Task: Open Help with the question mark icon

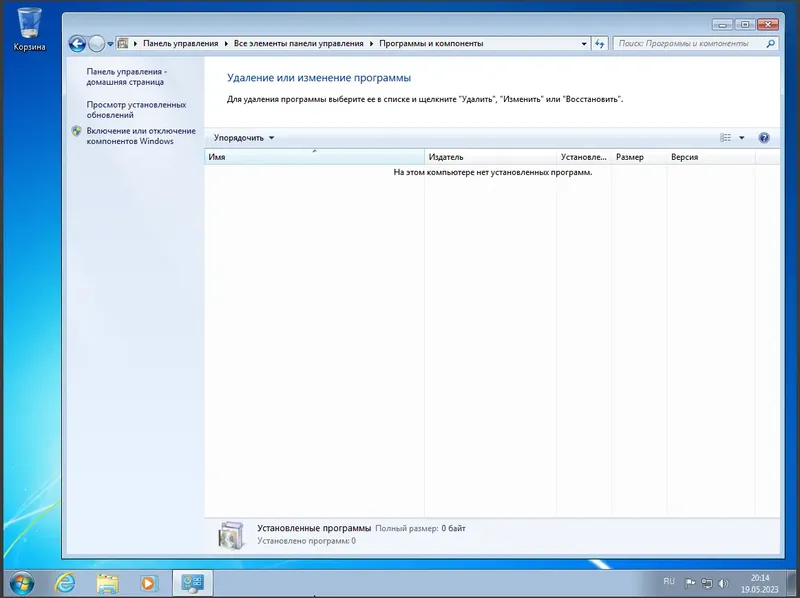Action: pyautogui.click(x=763, y=137)
